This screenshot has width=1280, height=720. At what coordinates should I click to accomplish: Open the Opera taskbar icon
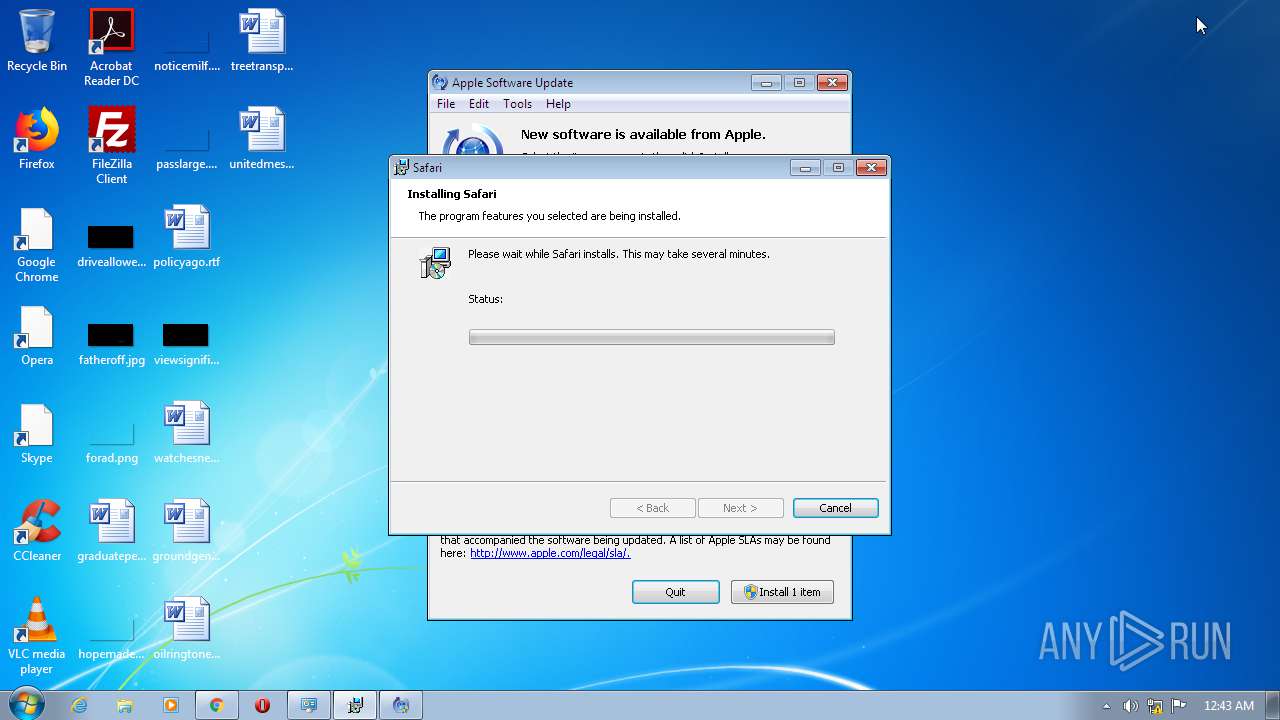point(262,705)
